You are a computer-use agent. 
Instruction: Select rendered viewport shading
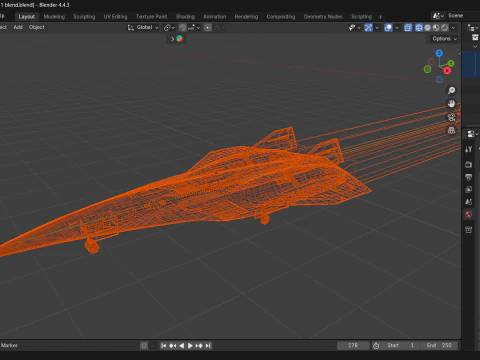[444, 28]
